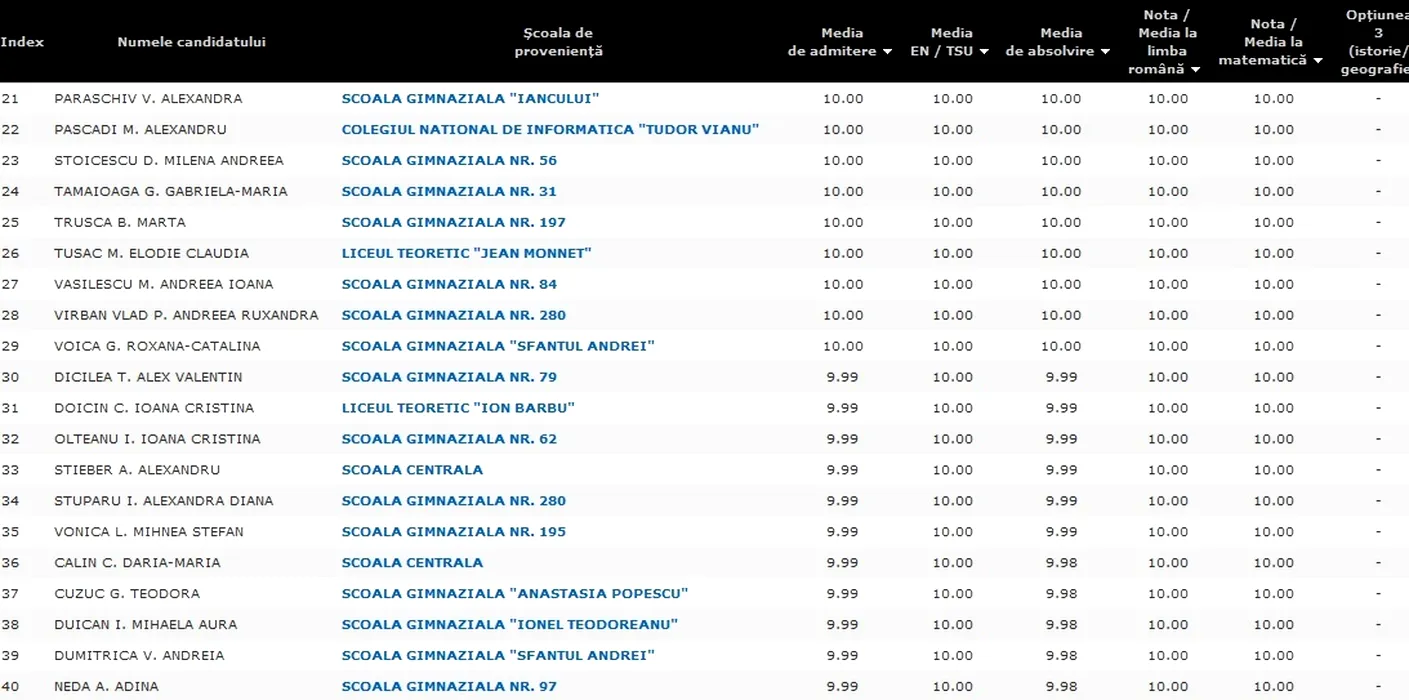The width and height of the screenshot is (1409, 700).
Task: Click sort arrow for limba română column
Action: 1195,70
